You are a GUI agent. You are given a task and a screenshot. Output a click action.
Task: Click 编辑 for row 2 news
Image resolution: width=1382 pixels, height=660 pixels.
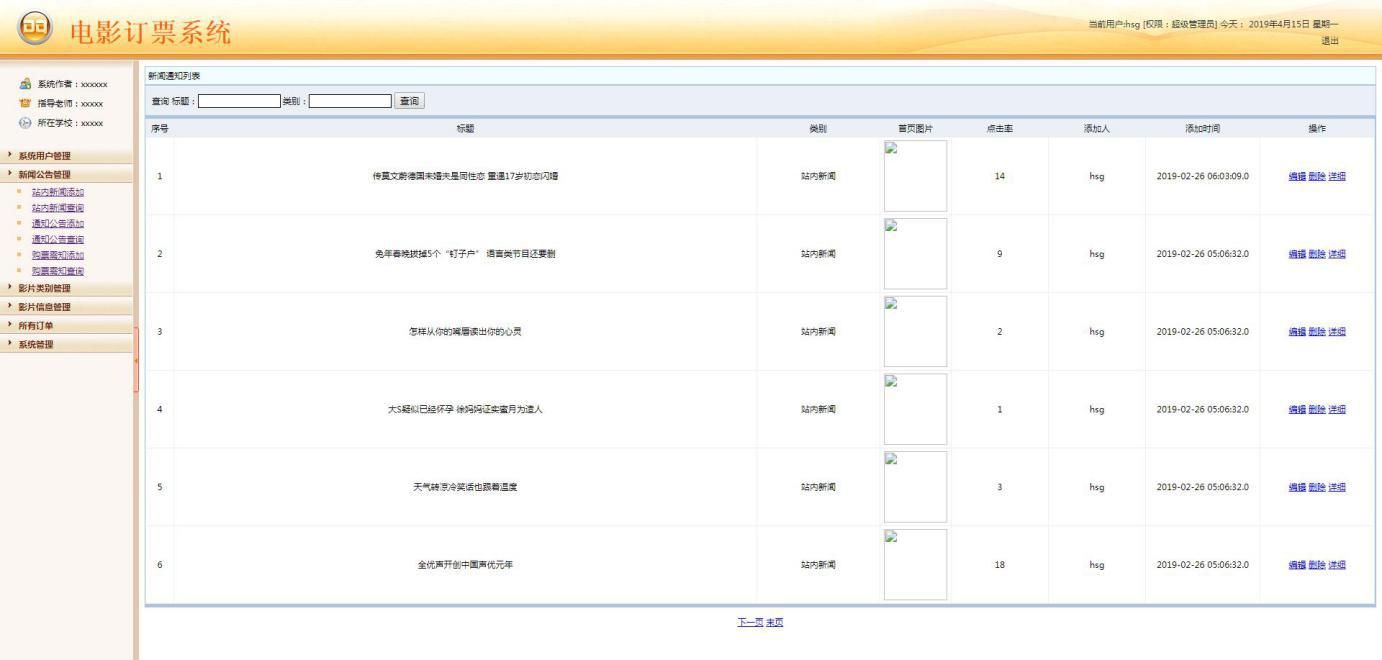coord(1297,254)
